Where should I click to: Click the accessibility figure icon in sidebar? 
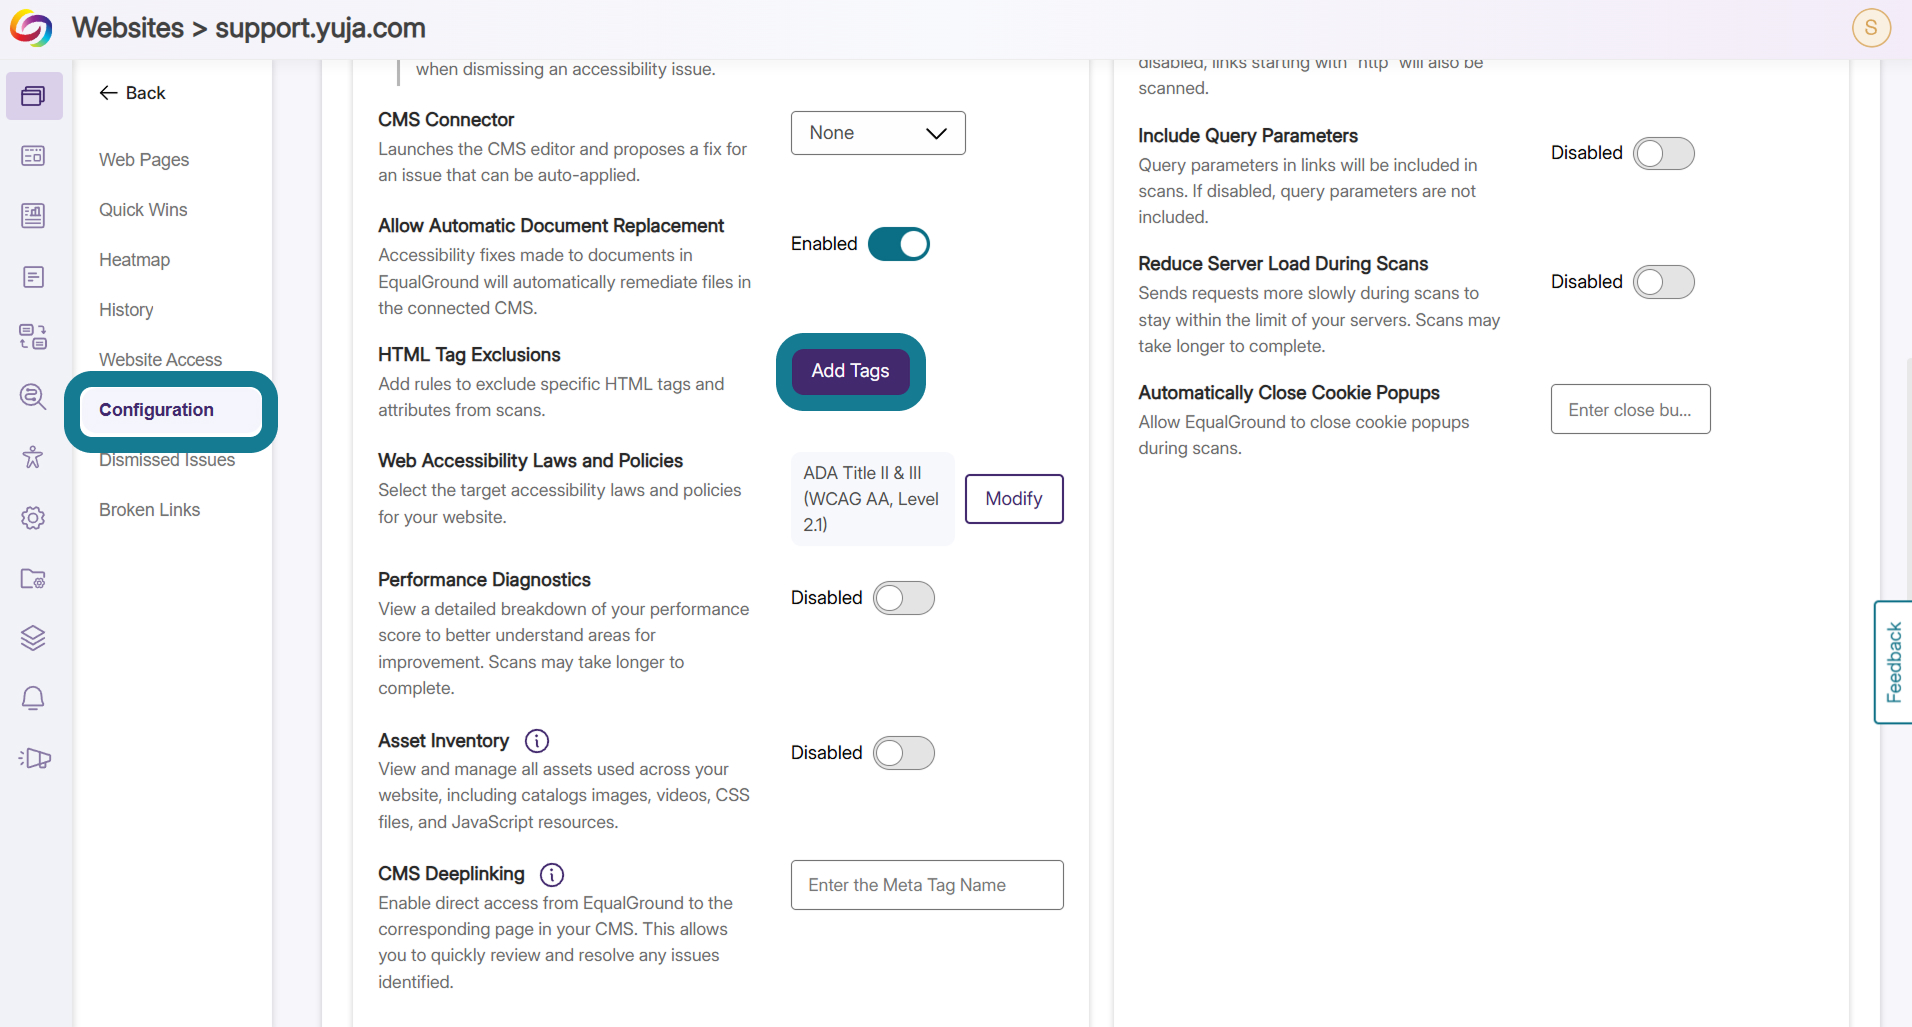point(33,457)
